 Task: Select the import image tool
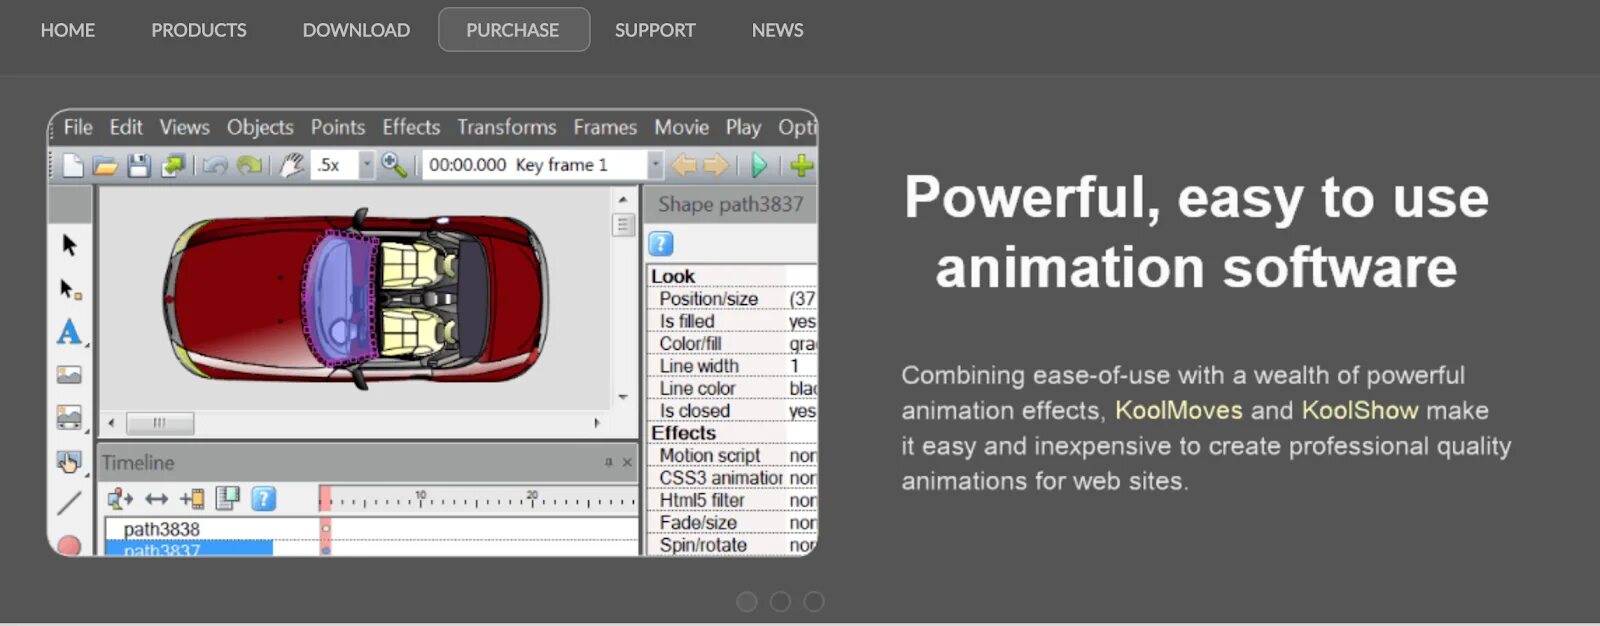click(69, 375)
